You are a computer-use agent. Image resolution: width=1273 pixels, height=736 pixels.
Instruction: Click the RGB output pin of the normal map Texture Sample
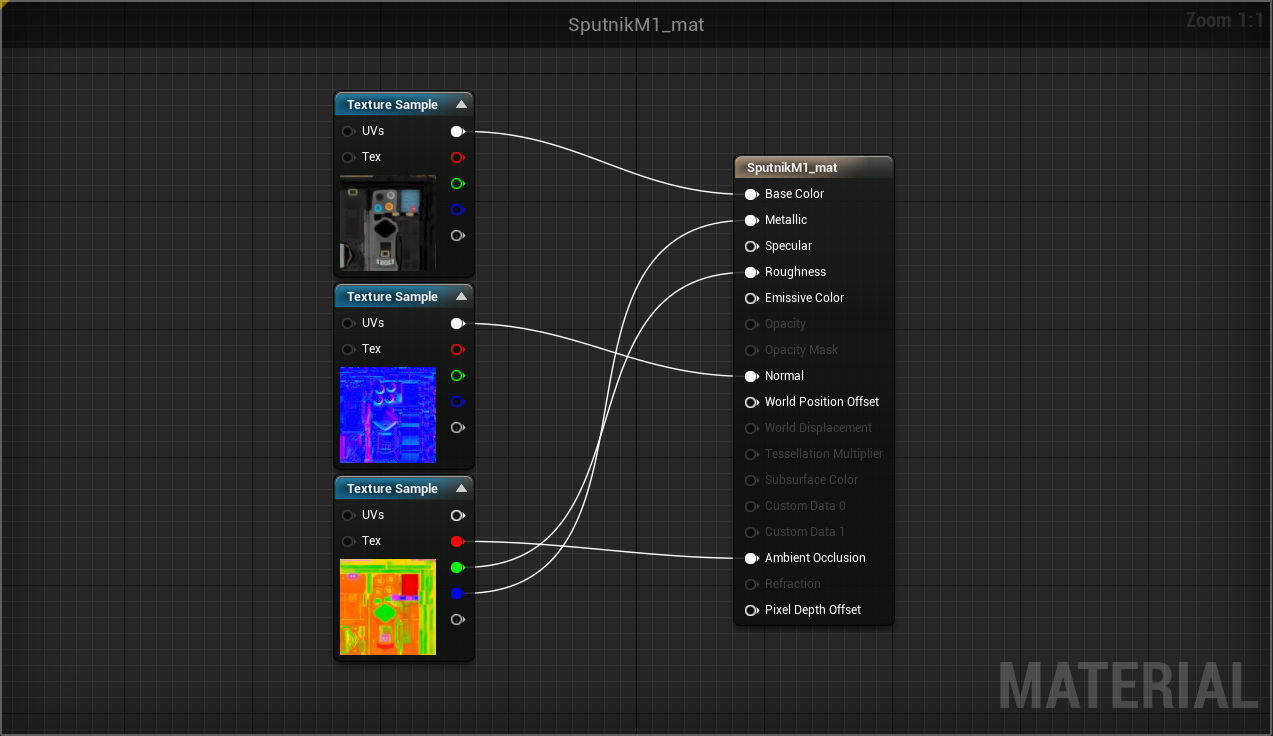[457, 323]
